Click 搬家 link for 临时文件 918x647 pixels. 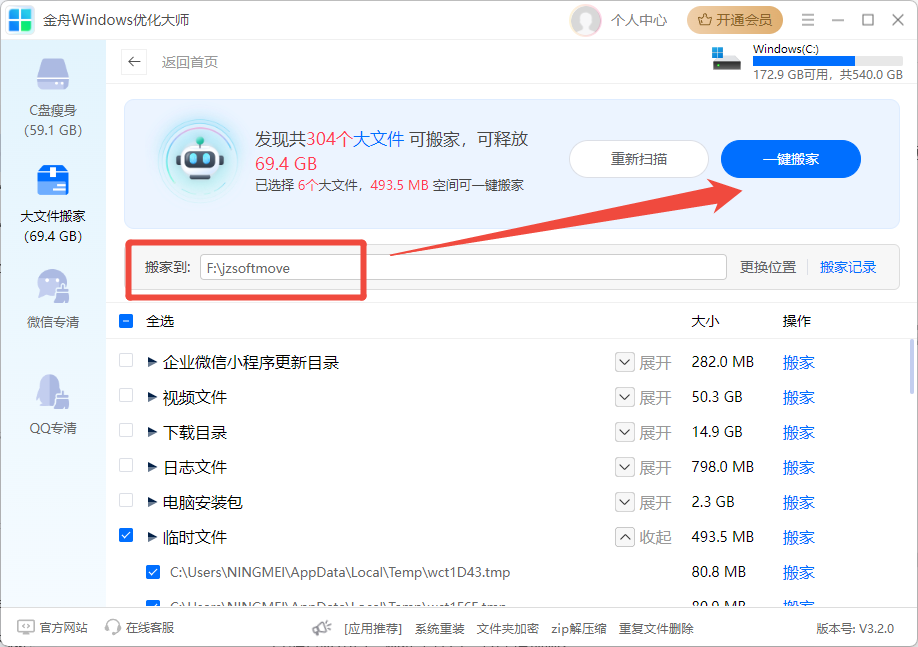pyautogui.click(x=799, y=537)
